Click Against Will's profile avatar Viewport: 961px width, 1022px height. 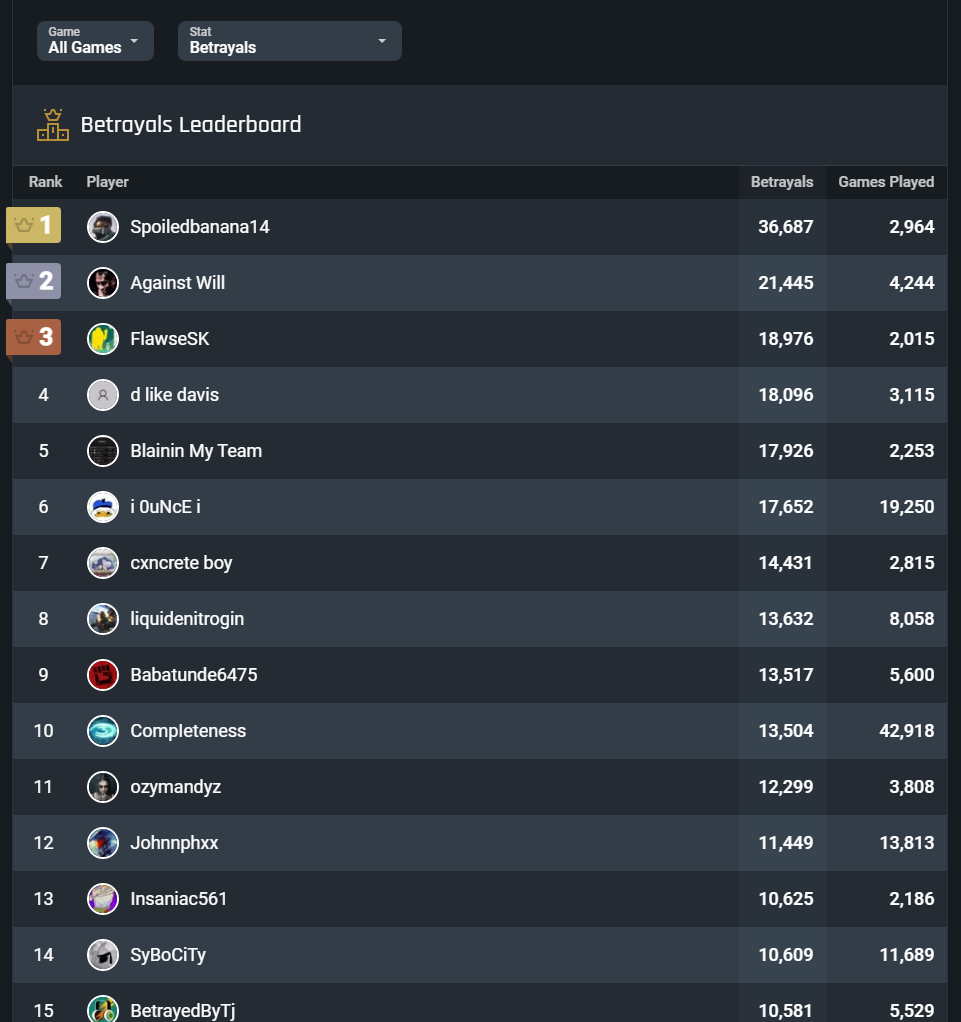click(x=103, y=283)
